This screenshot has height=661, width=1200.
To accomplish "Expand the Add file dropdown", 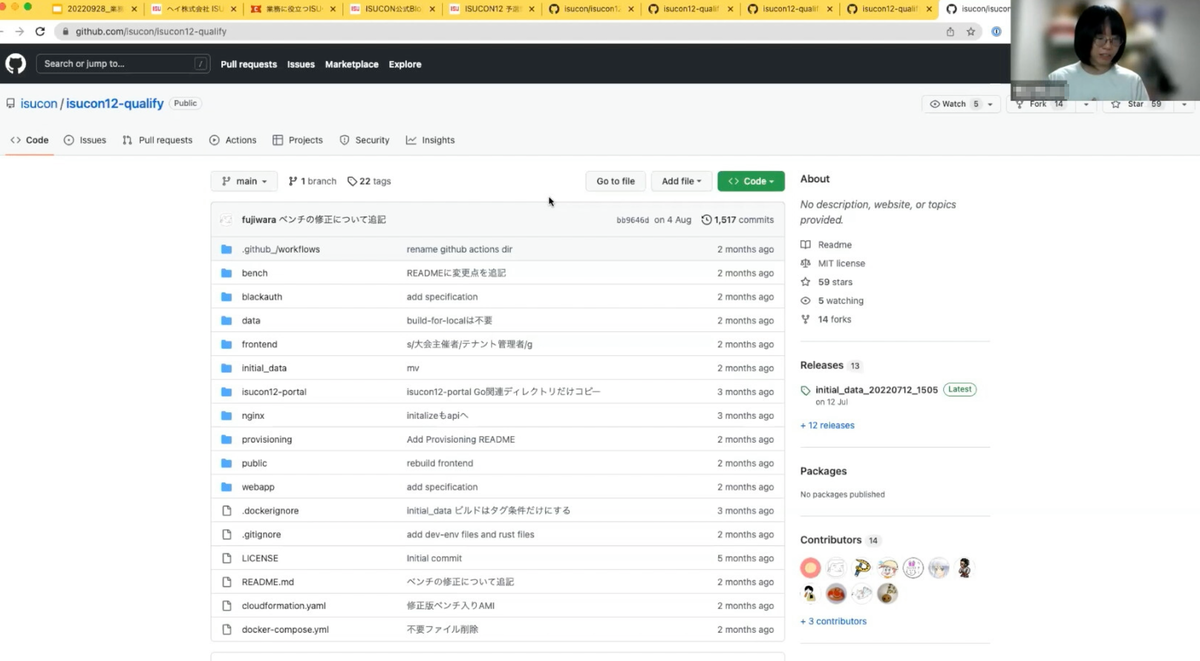I will point(682,181).
